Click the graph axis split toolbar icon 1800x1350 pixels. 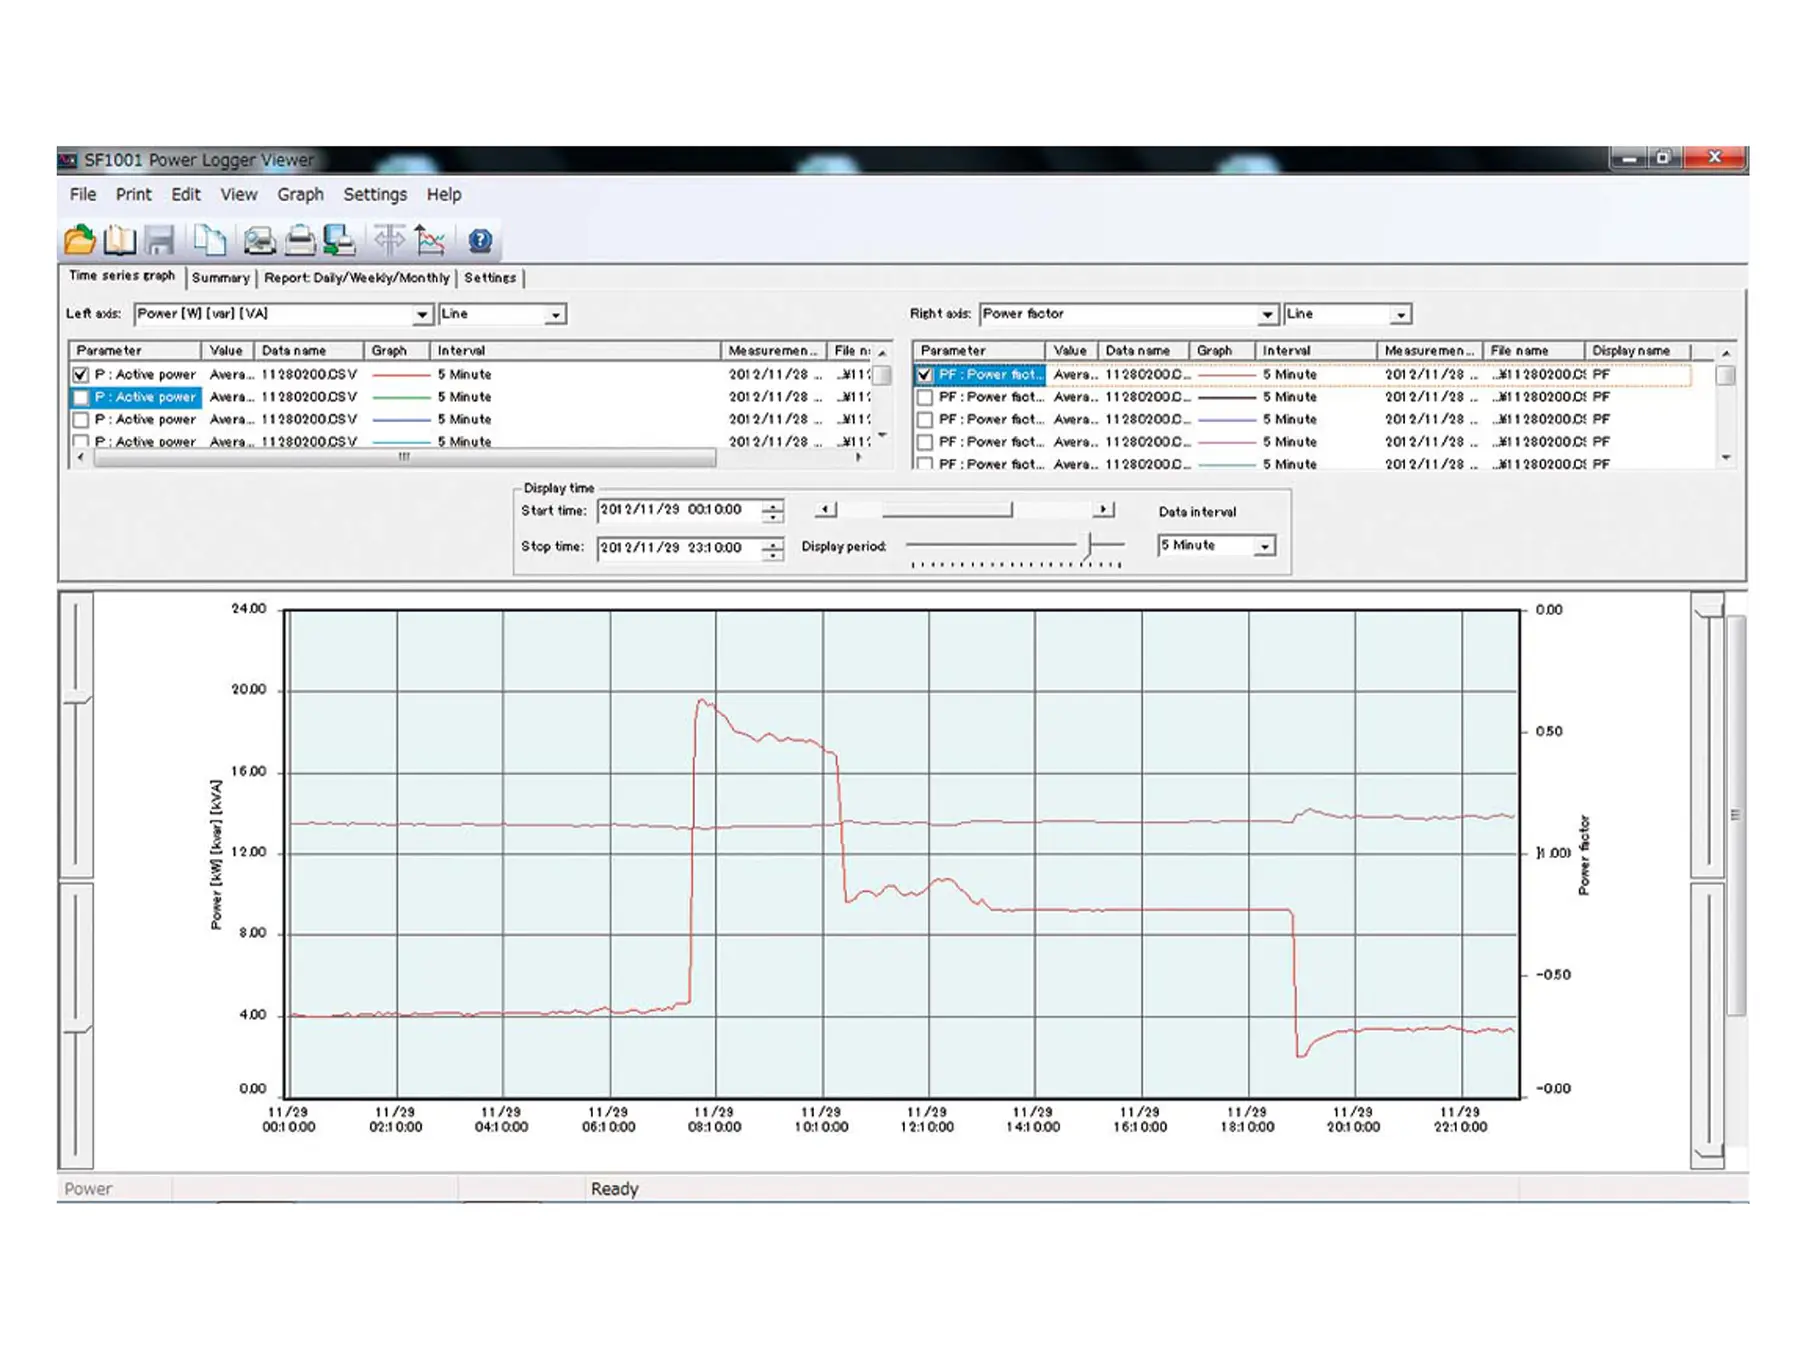point(388,240)
